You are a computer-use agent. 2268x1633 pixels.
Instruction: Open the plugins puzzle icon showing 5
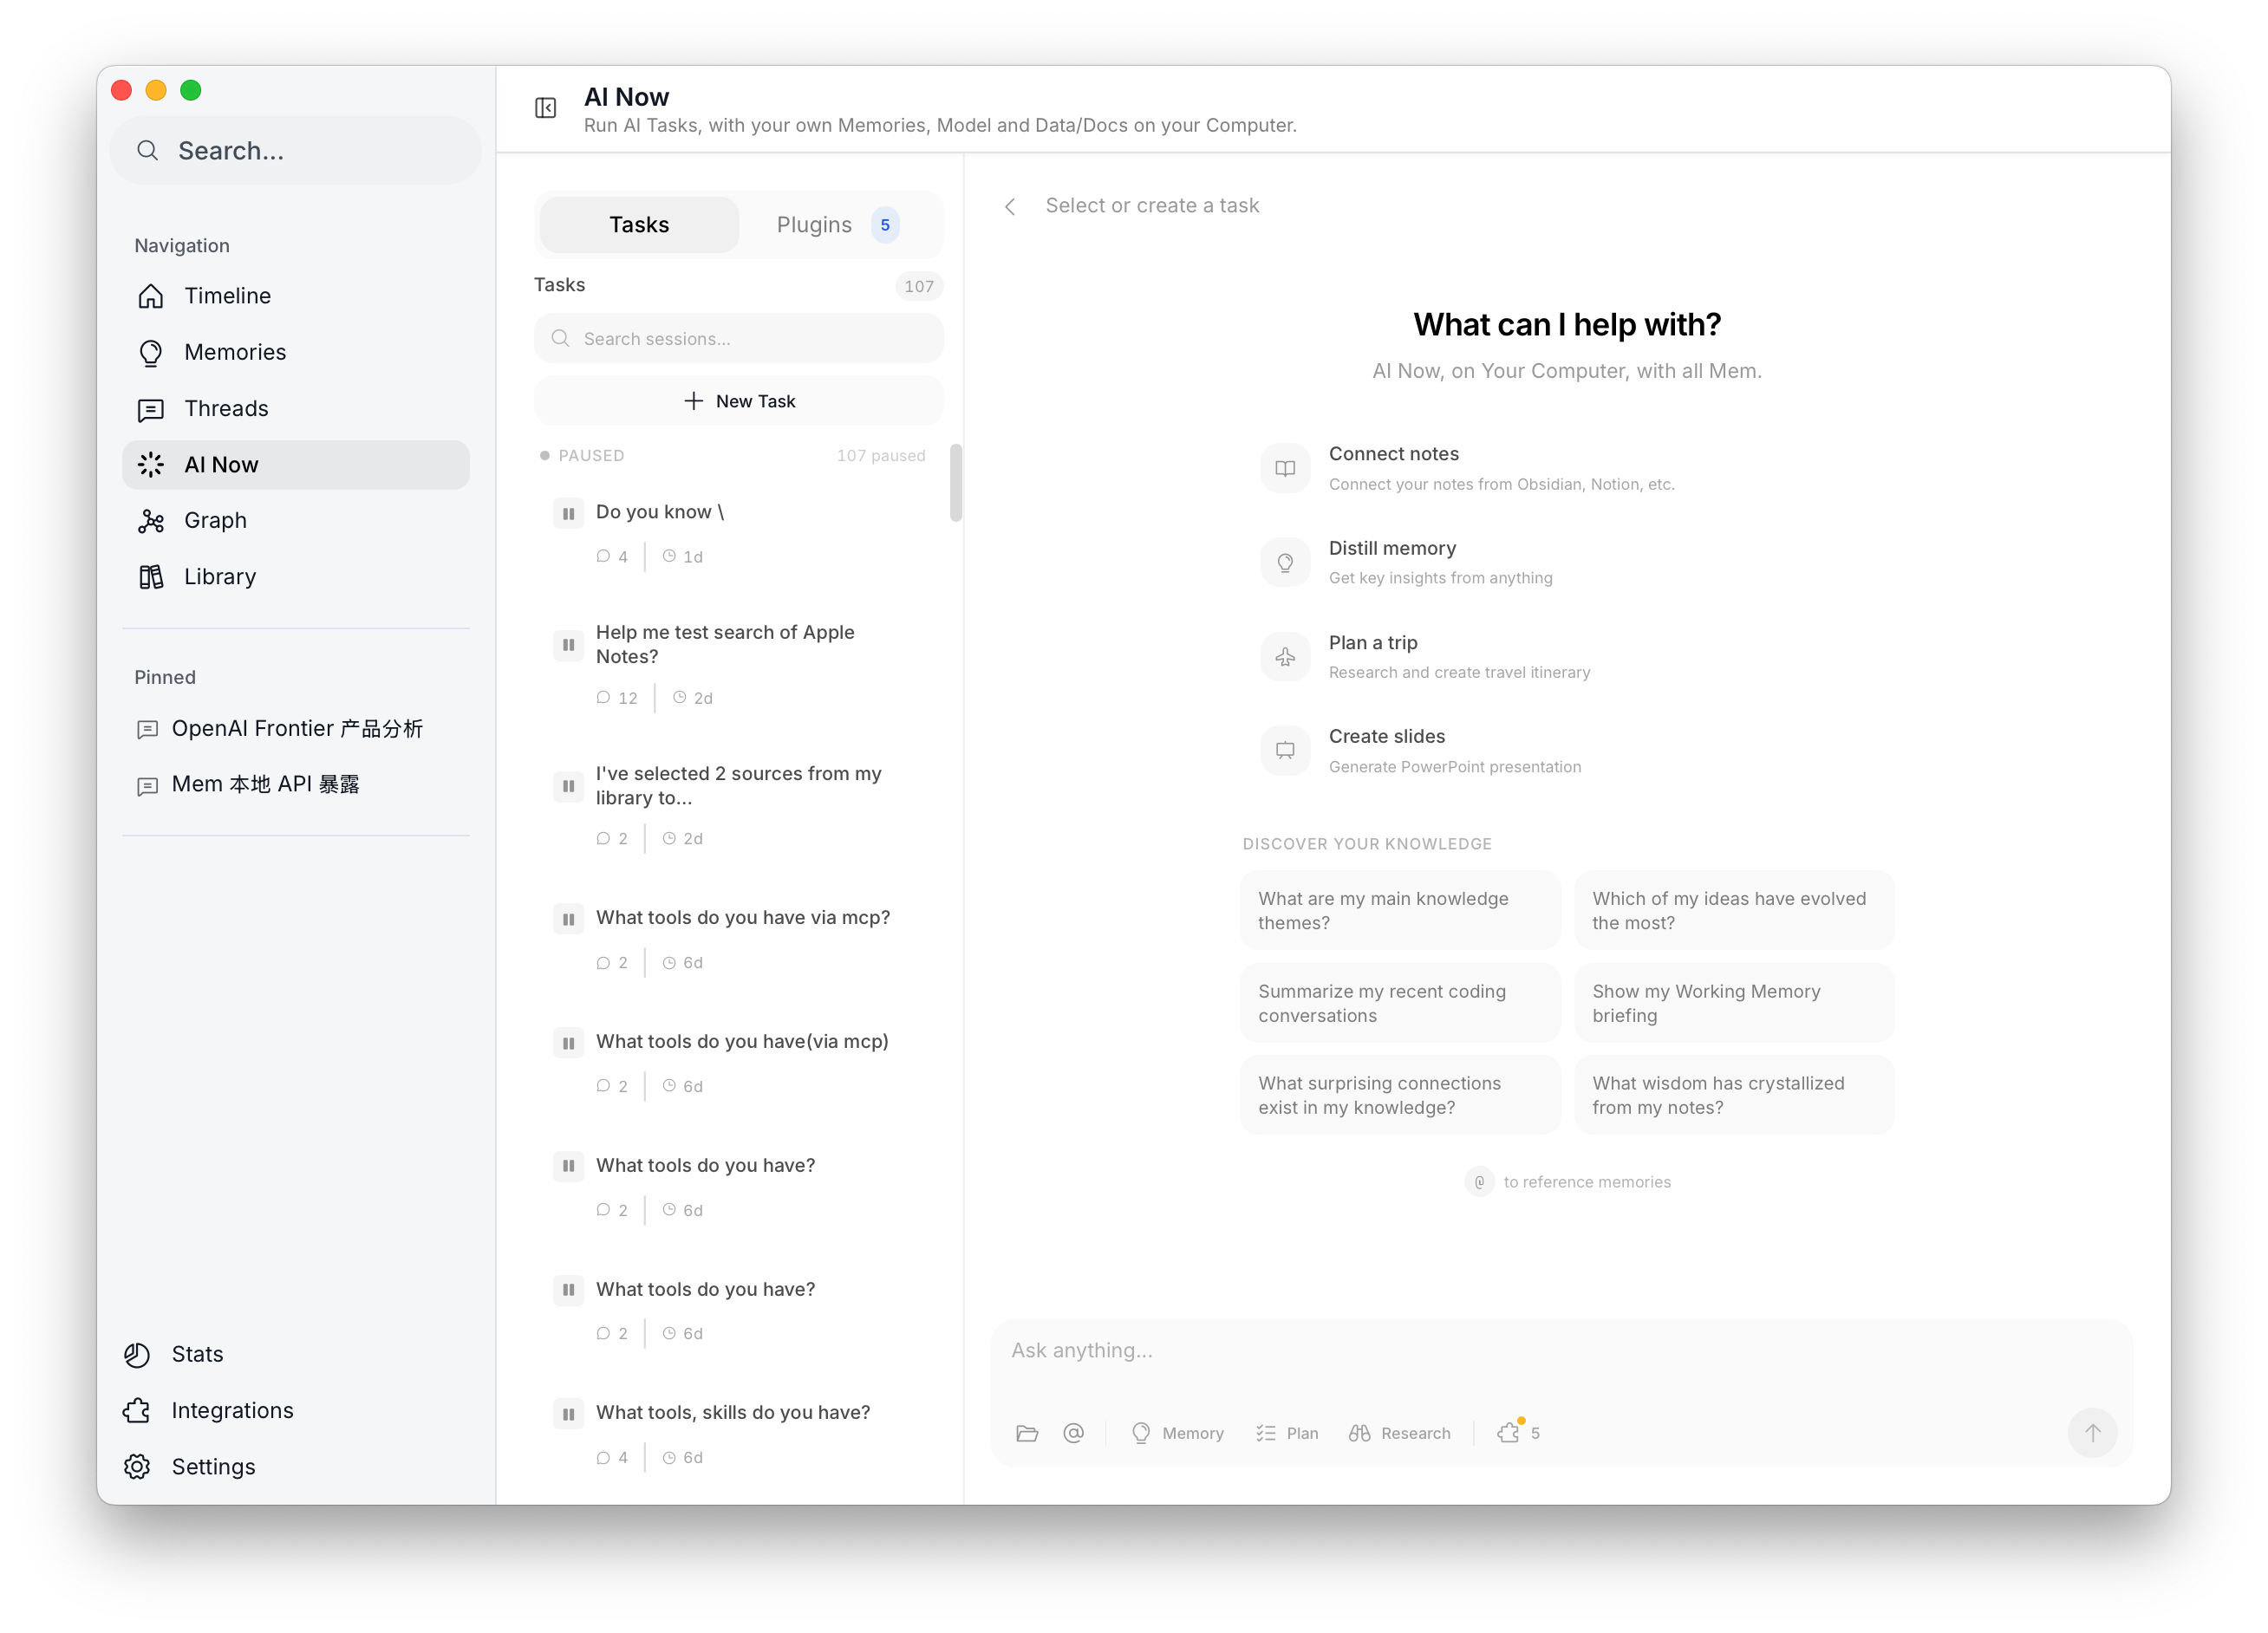(1517, 1433)
